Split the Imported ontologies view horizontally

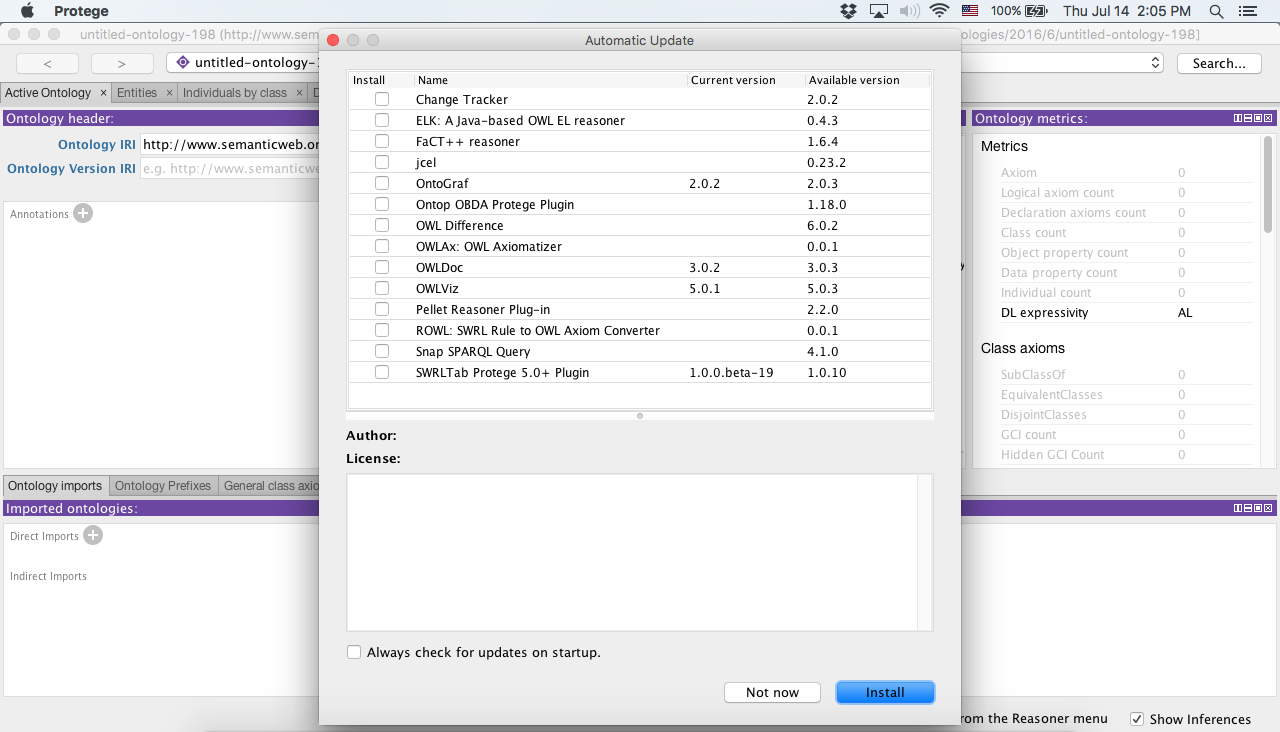(1248, 508)
